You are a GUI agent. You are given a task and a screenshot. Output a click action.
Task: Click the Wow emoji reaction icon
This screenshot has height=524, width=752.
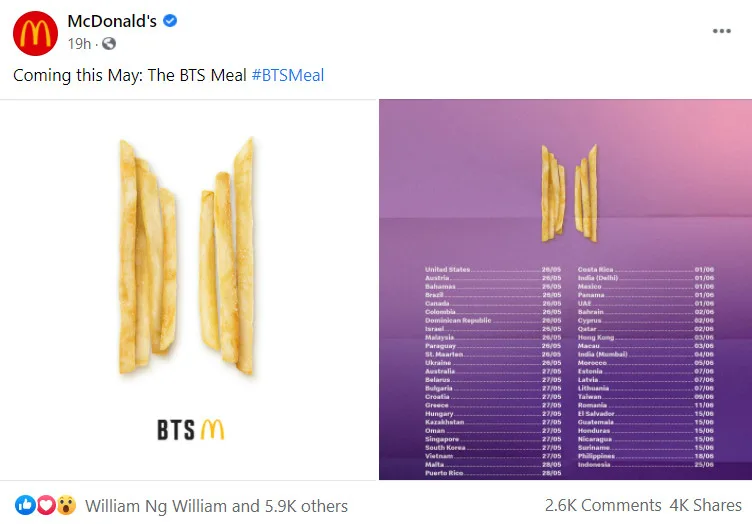(66, 505)
